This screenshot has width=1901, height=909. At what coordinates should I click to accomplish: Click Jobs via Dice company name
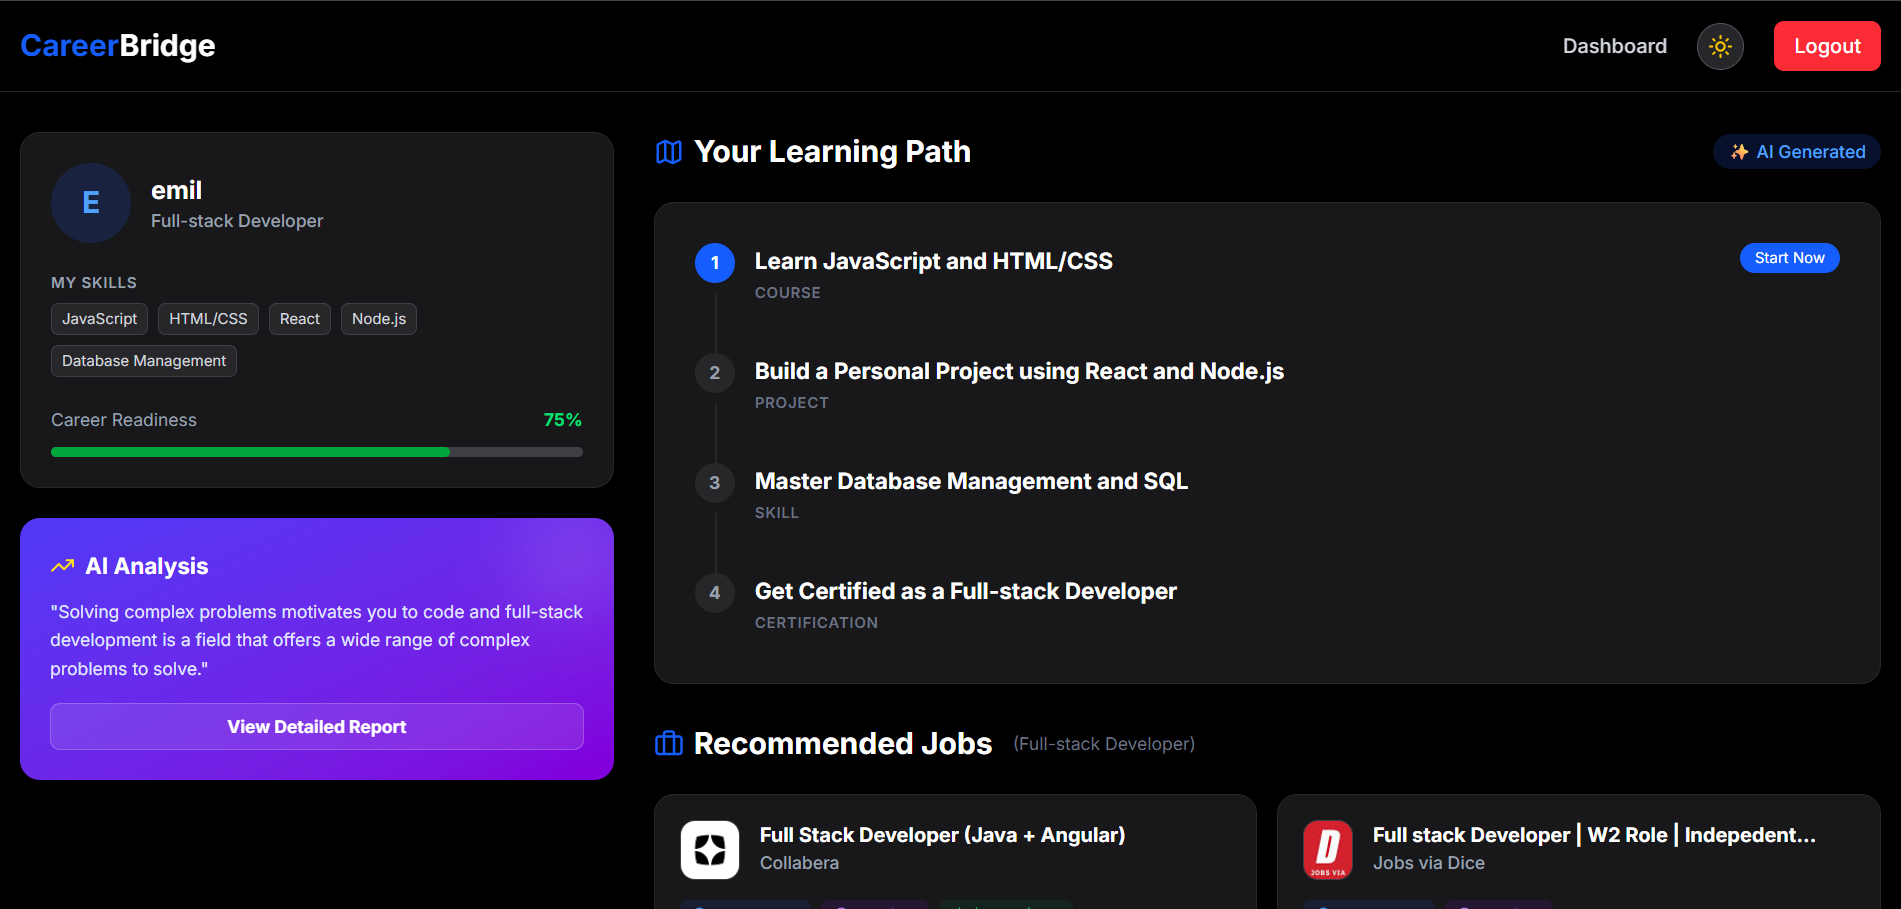(x=1428, y=863)
